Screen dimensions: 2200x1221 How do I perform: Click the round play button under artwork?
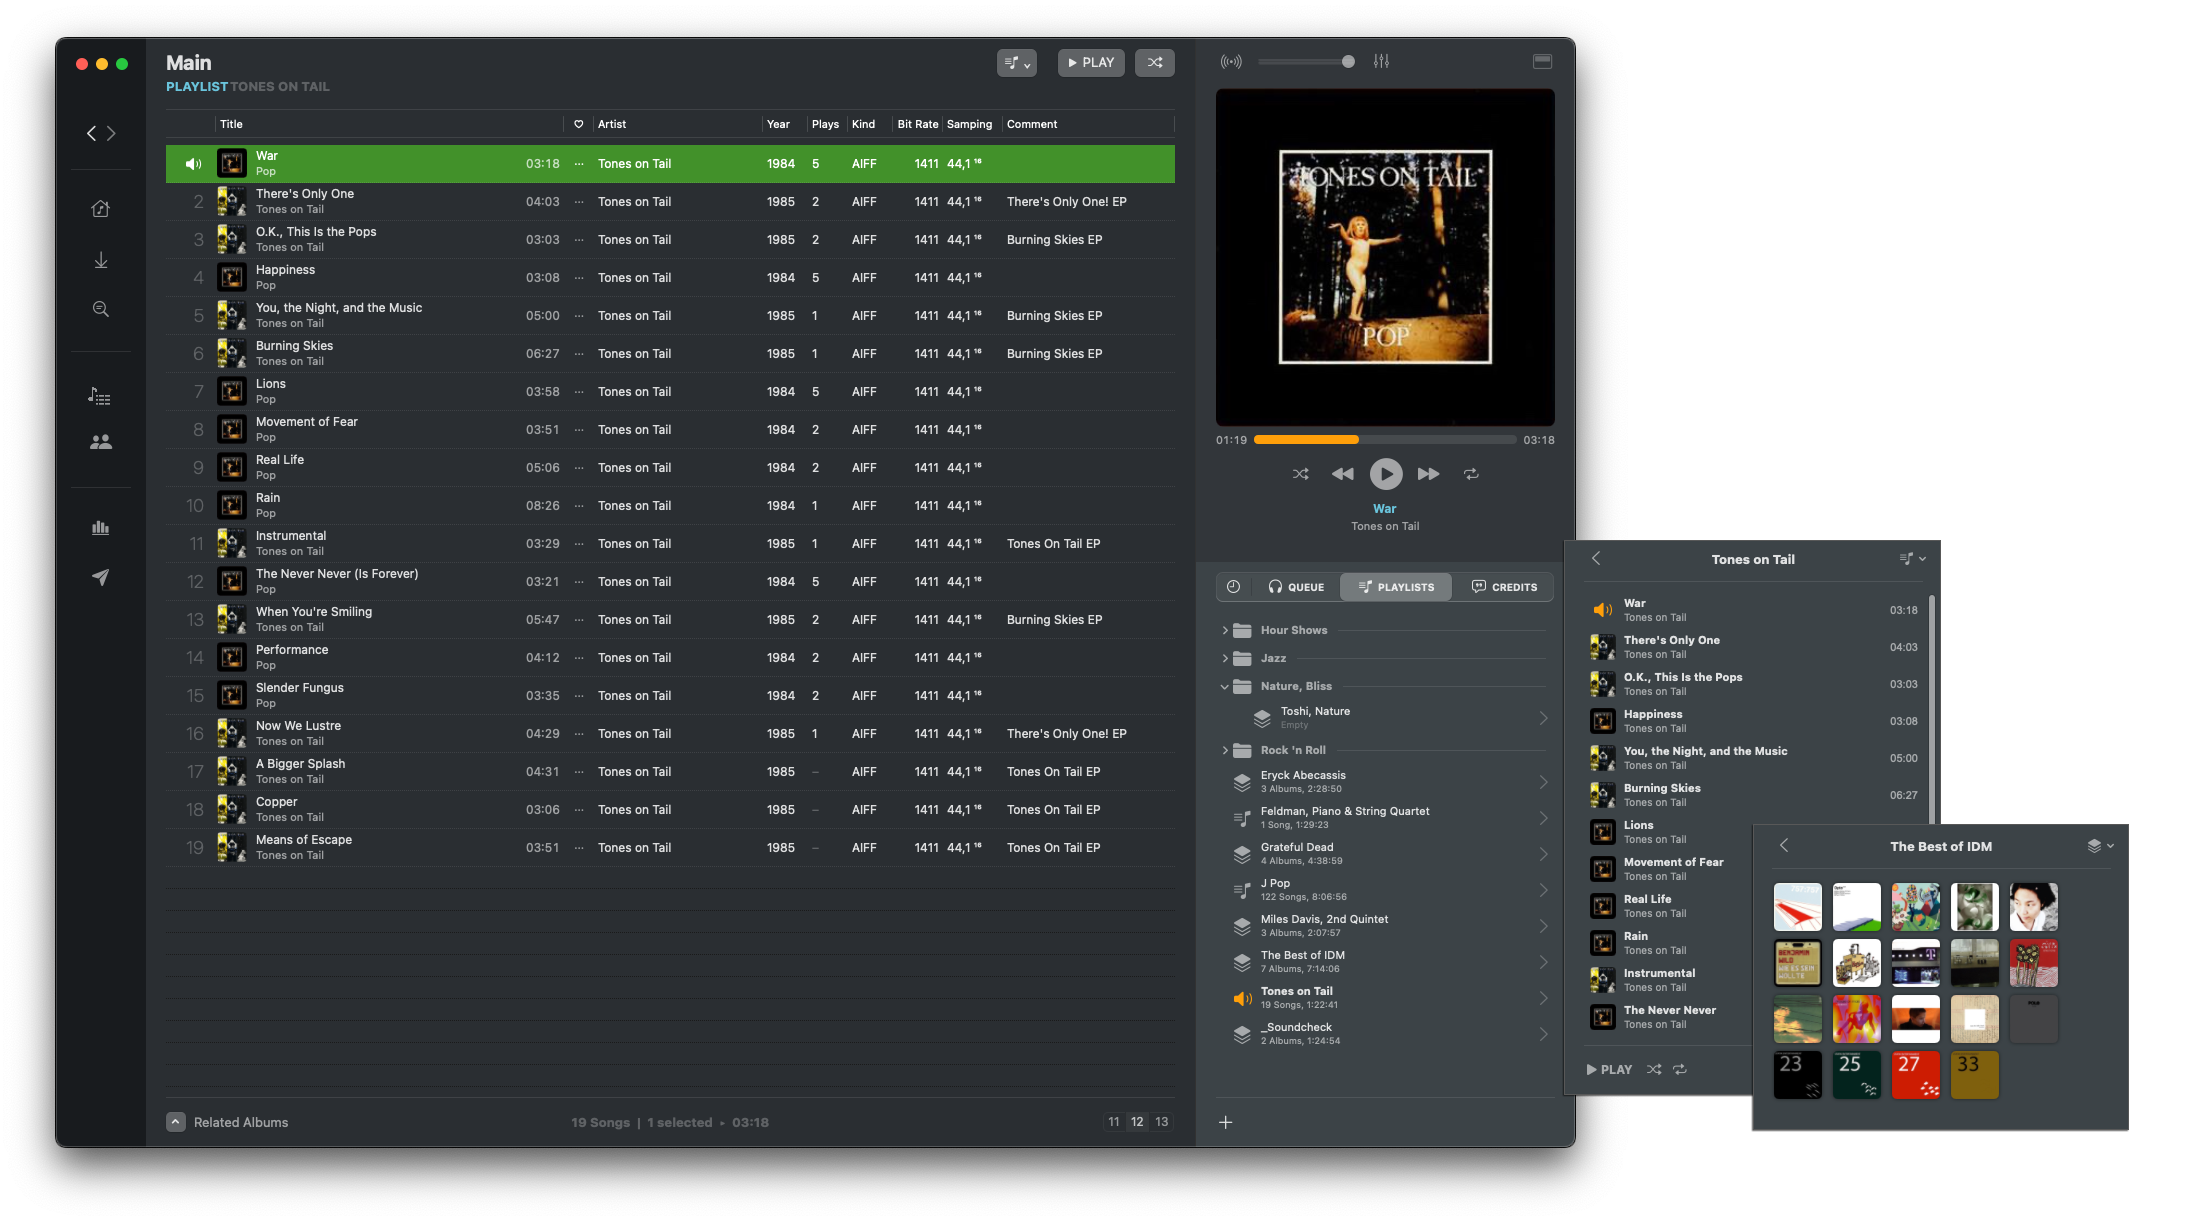[1385, 474]
